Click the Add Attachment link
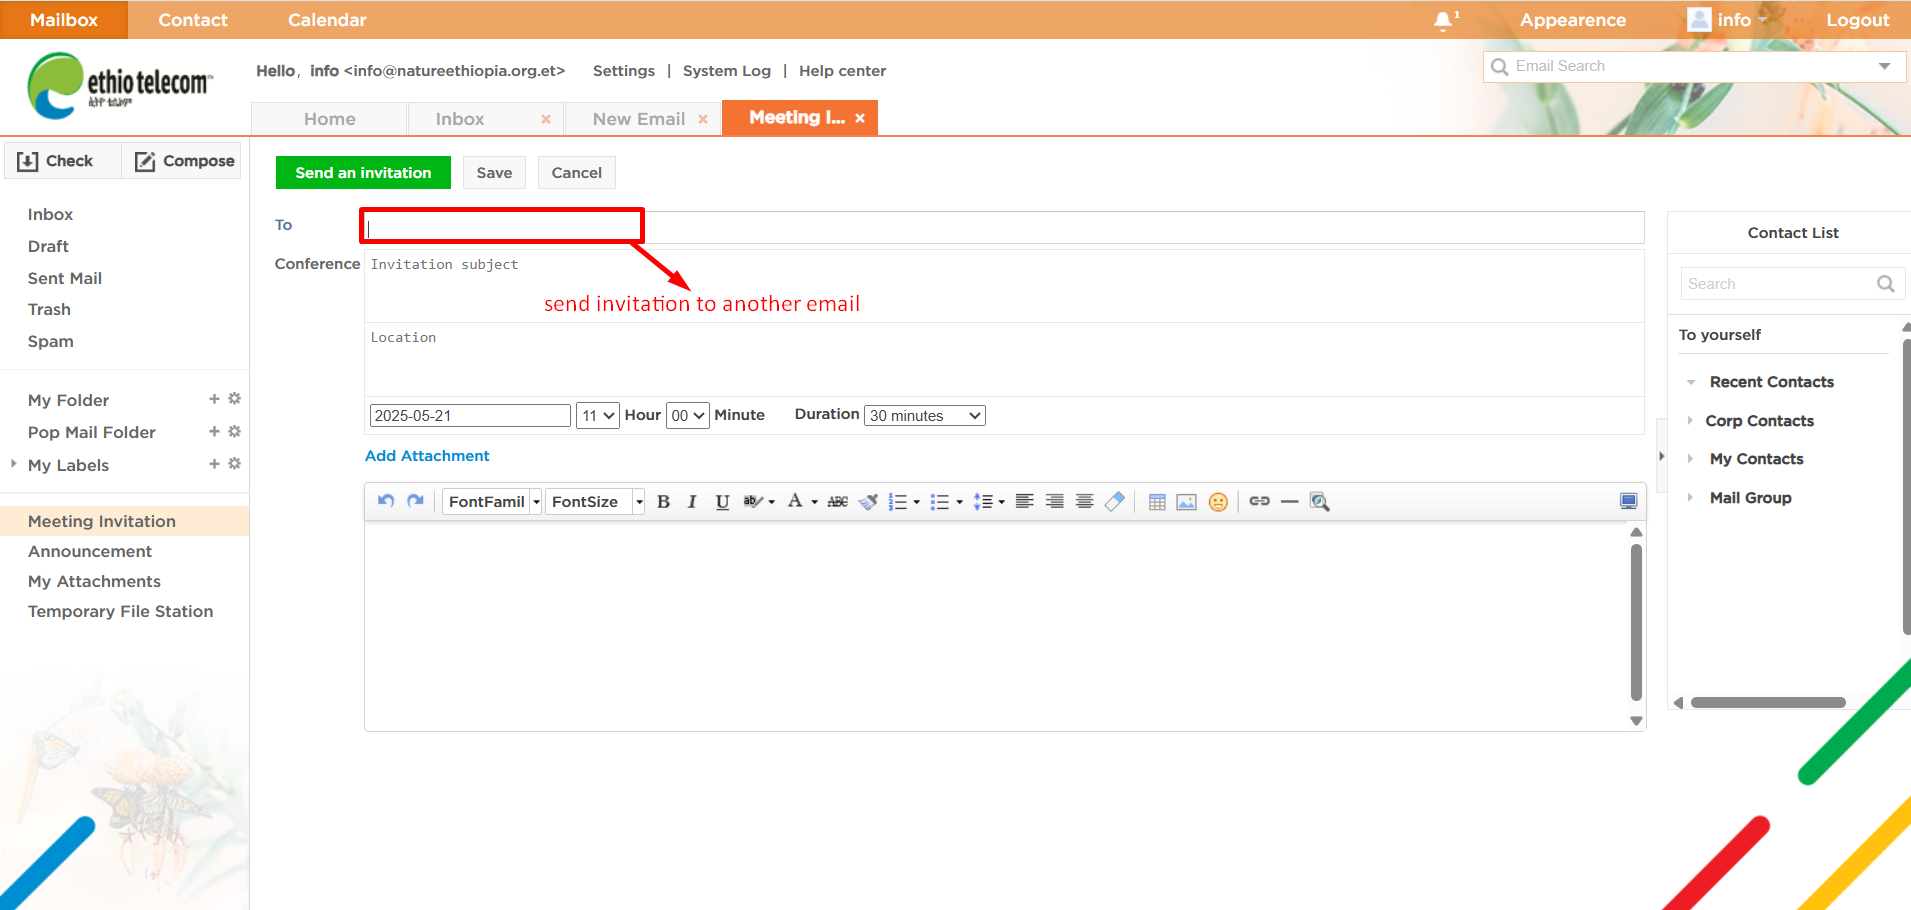This screenshot has height=910, width=1911. 427,456
